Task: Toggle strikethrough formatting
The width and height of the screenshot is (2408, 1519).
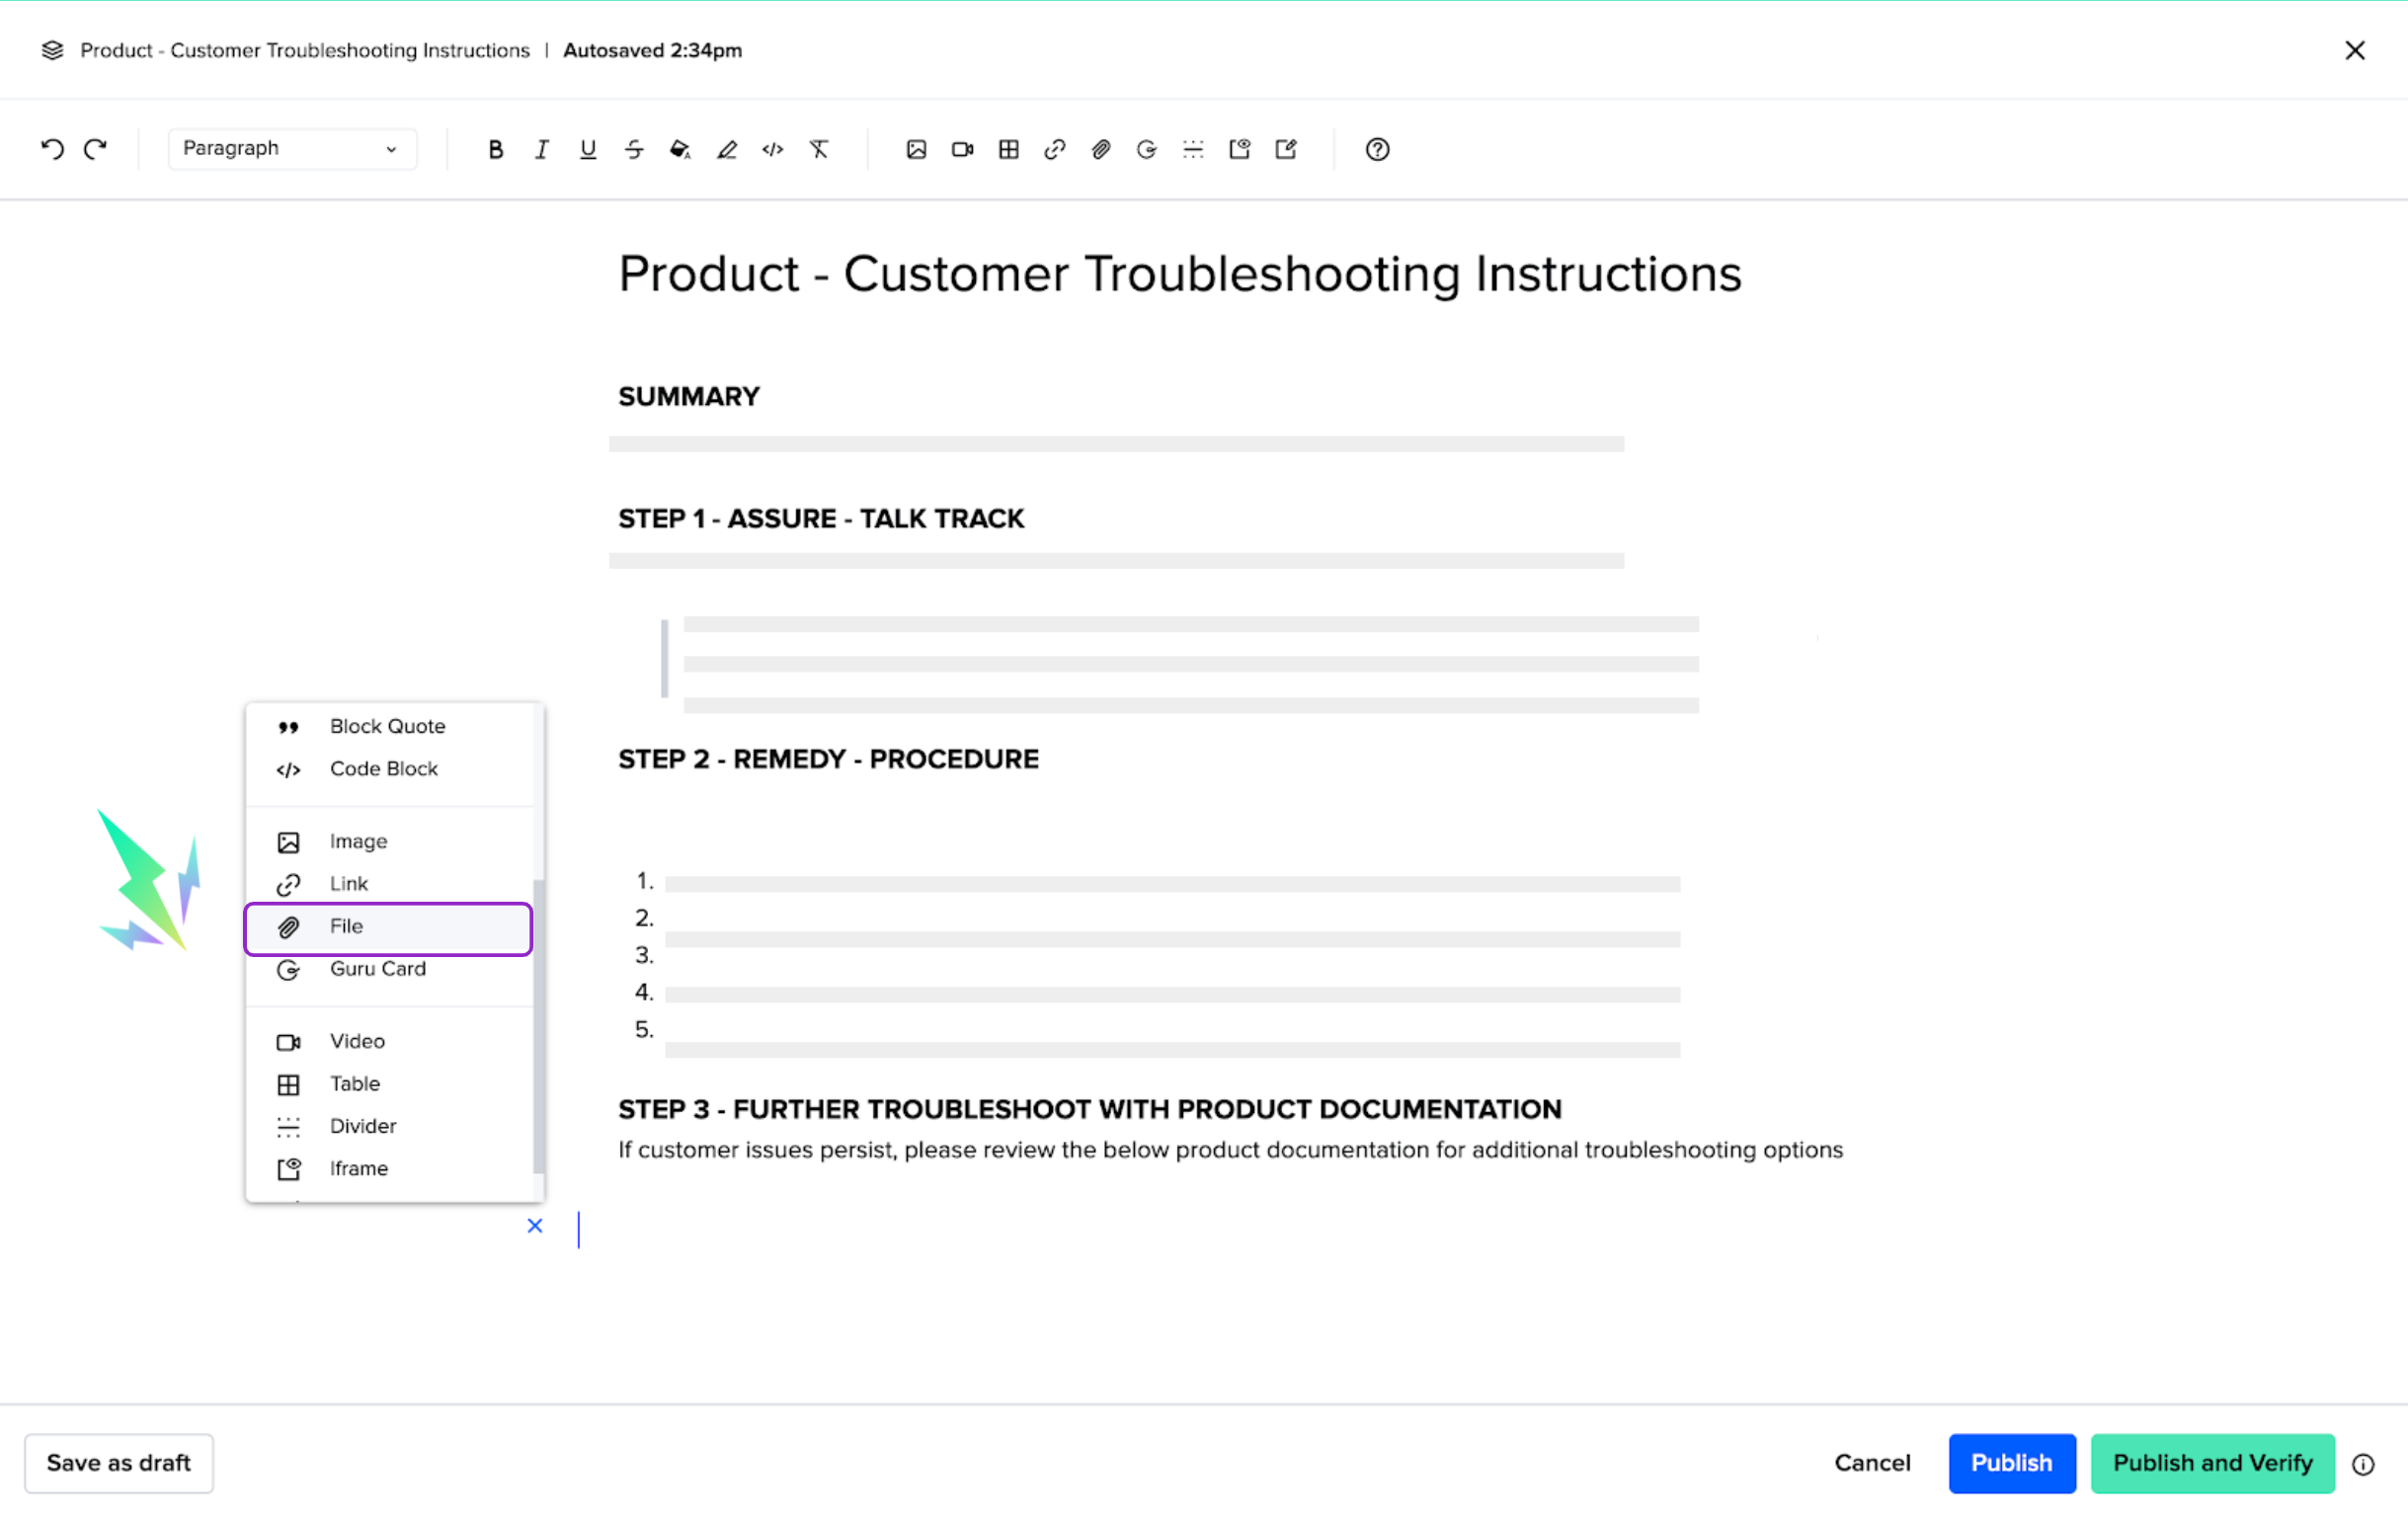Action: [634, 149]
